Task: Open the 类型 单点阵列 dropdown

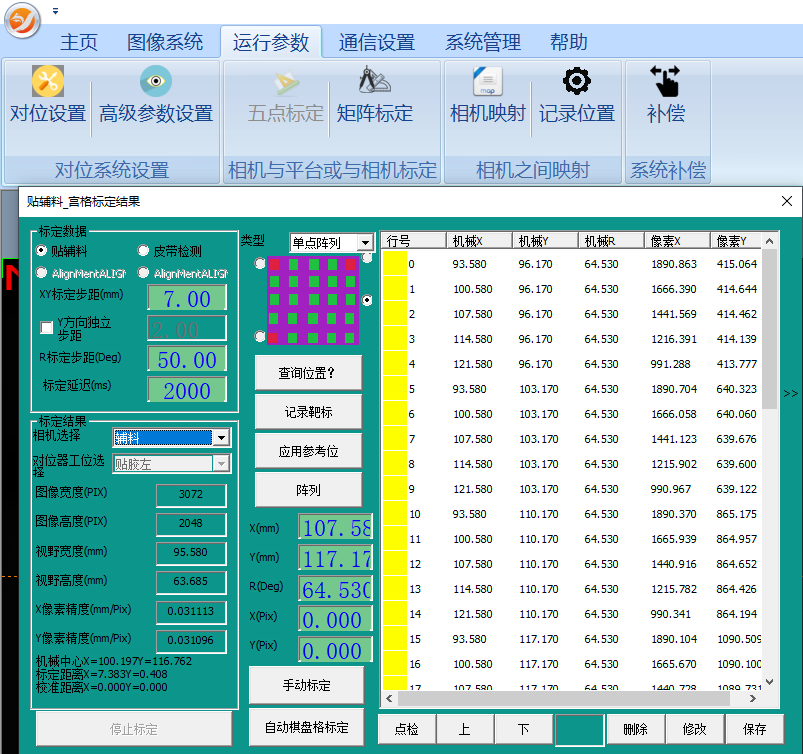Action: point(364,243)
